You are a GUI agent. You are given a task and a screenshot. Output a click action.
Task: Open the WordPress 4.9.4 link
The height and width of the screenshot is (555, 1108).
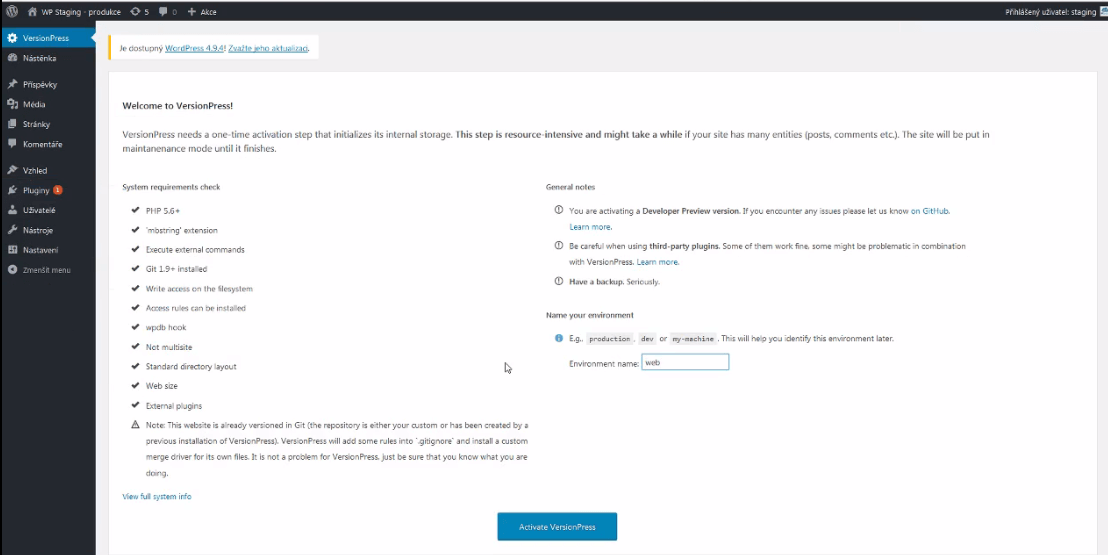coord(194,48)
